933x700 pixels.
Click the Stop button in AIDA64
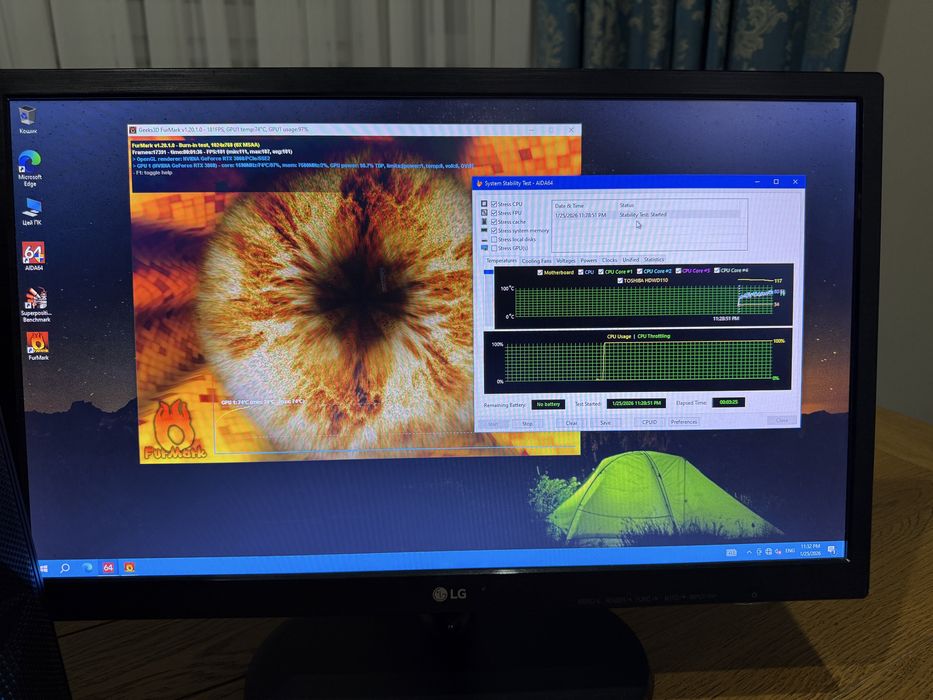click(x=527, y=424)
